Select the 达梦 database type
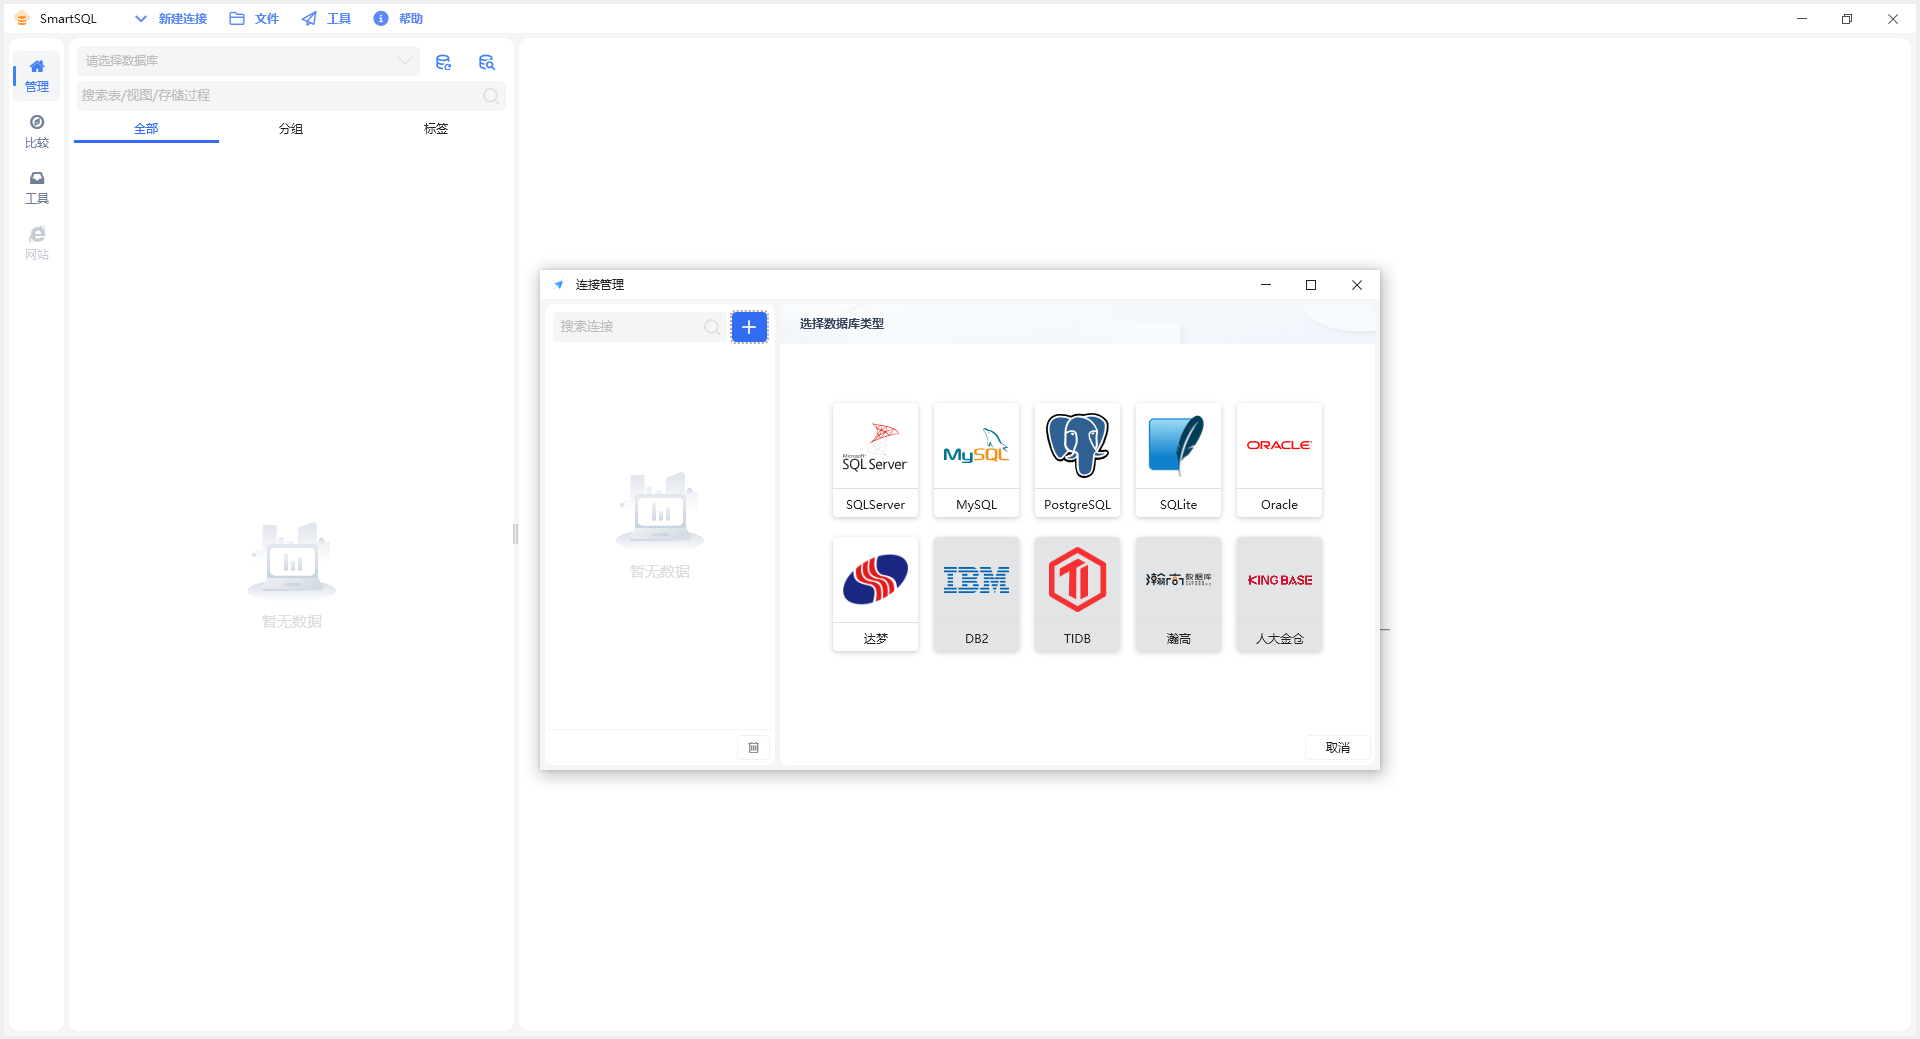This screenshot has height=1039, width=1920. [x=875, y=594]
